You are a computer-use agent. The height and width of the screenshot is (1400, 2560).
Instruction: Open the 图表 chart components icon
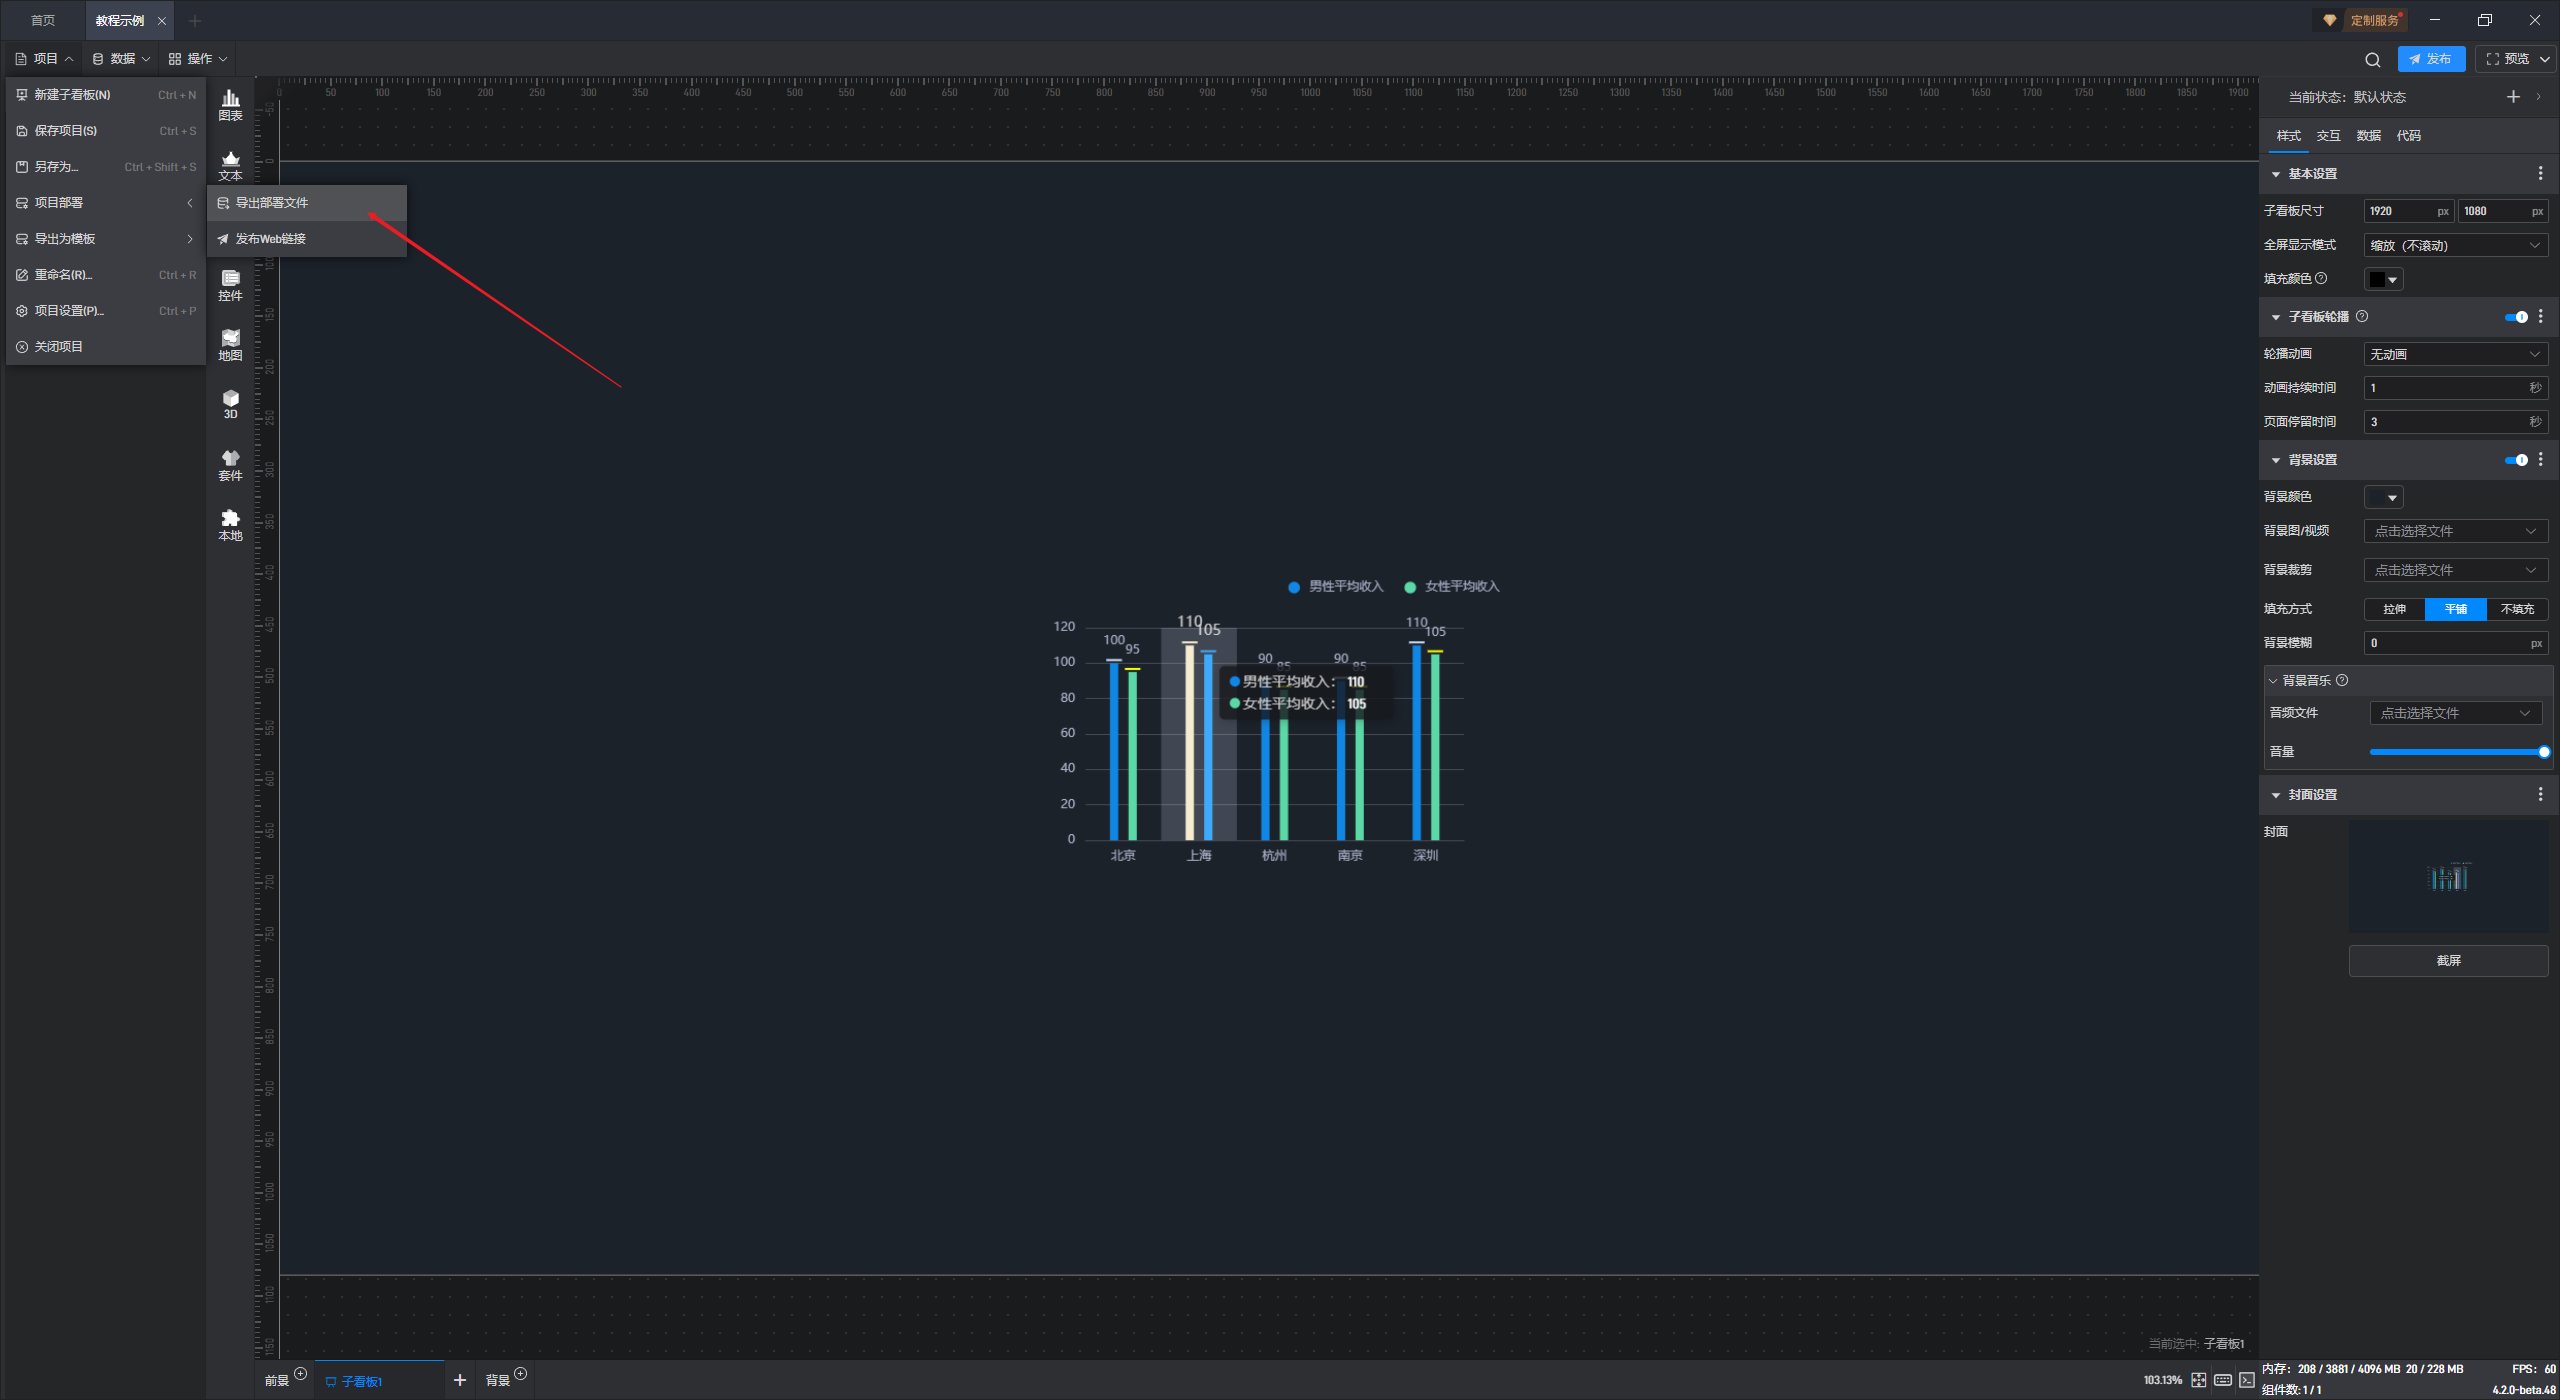[230, 104]
